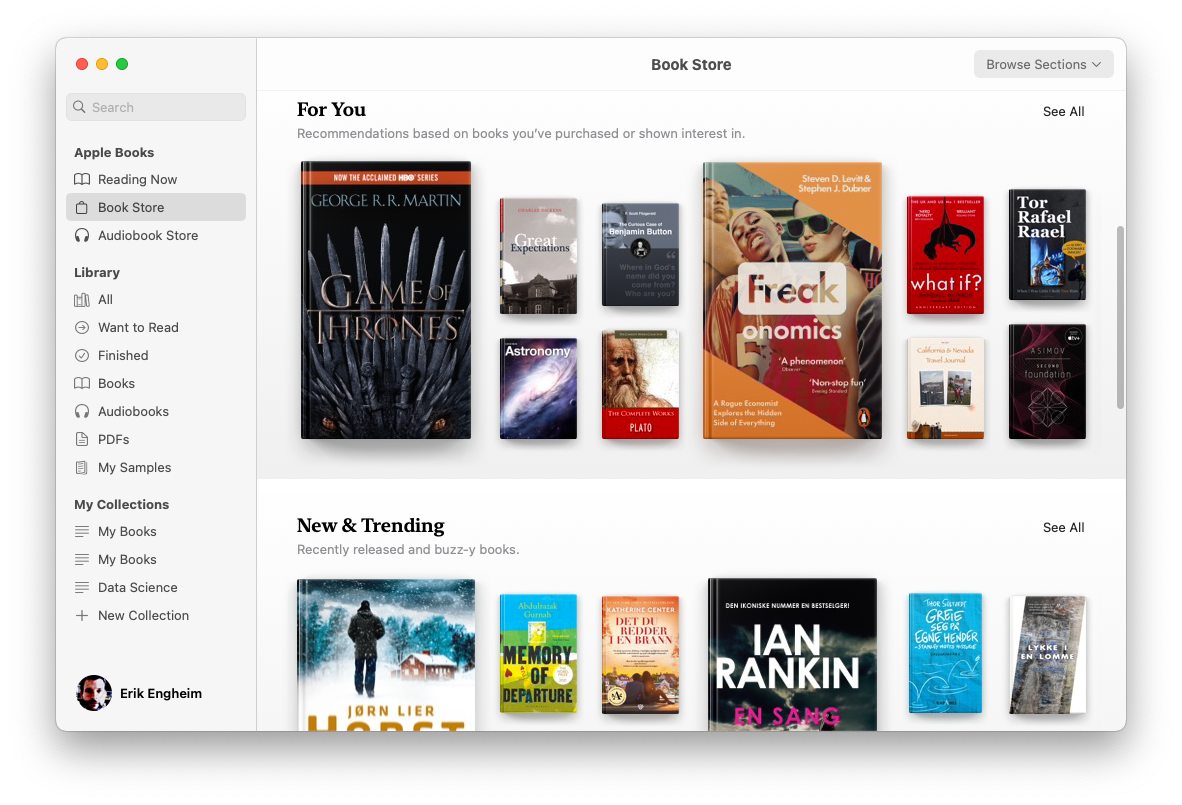1182x805 pixels.
Task: Open Audiobooks in Library
Action: point(156,412)
